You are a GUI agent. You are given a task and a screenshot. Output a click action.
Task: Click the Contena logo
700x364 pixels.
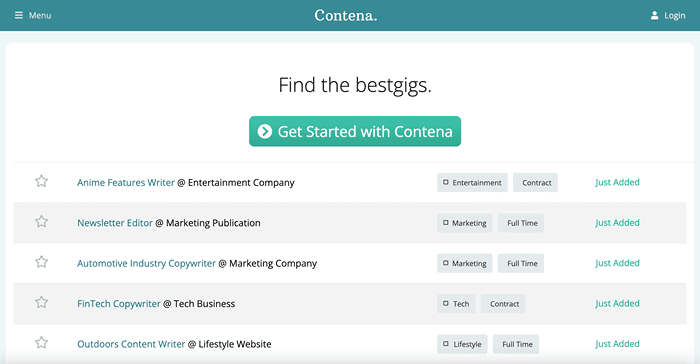point(346,15)
